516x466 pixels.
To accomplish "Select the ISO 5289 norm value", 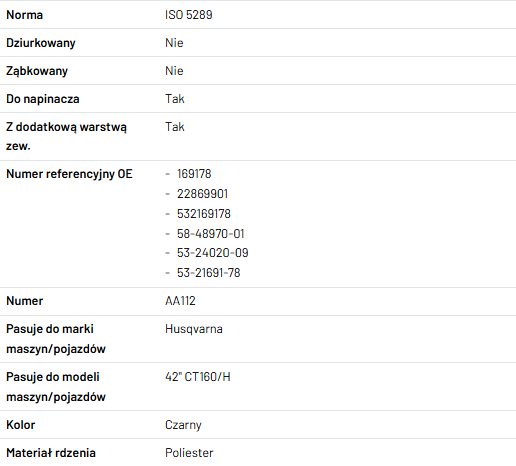I will coord(189,15).
